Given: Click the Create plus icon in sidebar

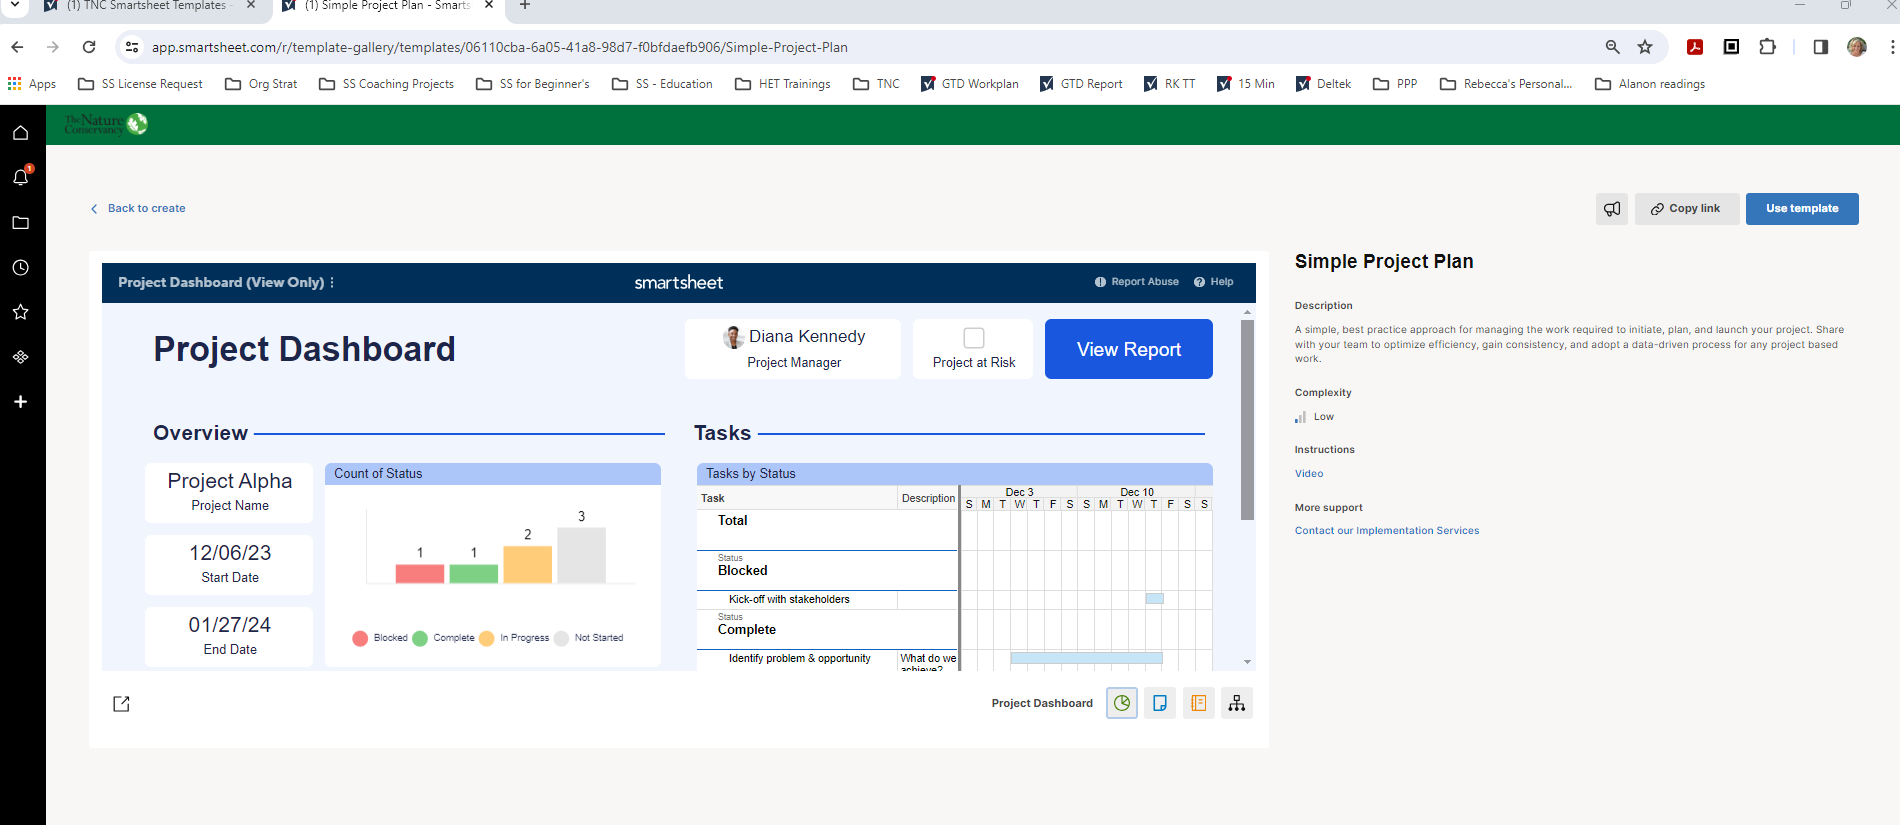Looking at the screenshot, I should (20, 402).
